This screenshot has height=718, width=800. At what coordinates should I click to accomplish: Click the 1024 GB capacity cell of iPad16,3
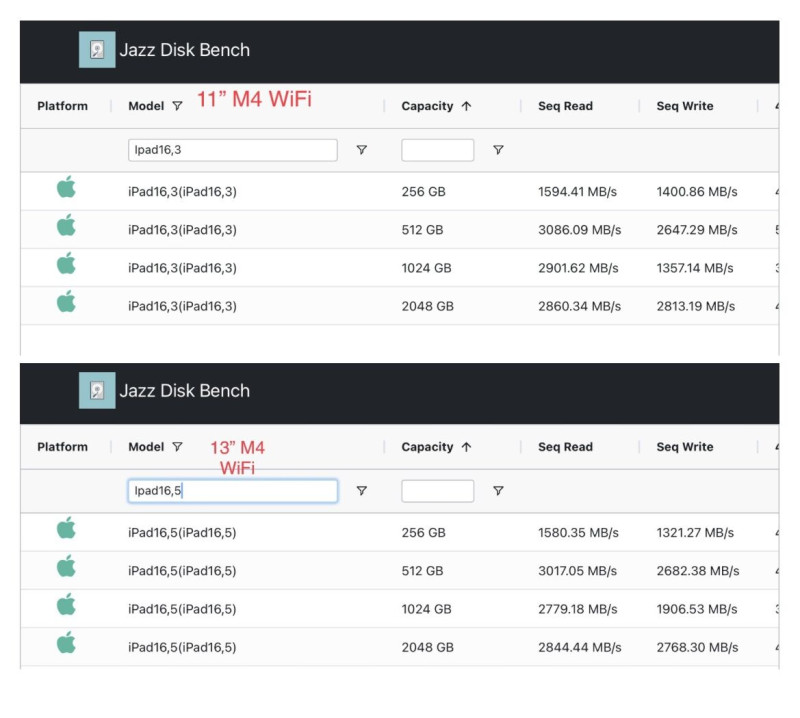click(x=427, y=268)
